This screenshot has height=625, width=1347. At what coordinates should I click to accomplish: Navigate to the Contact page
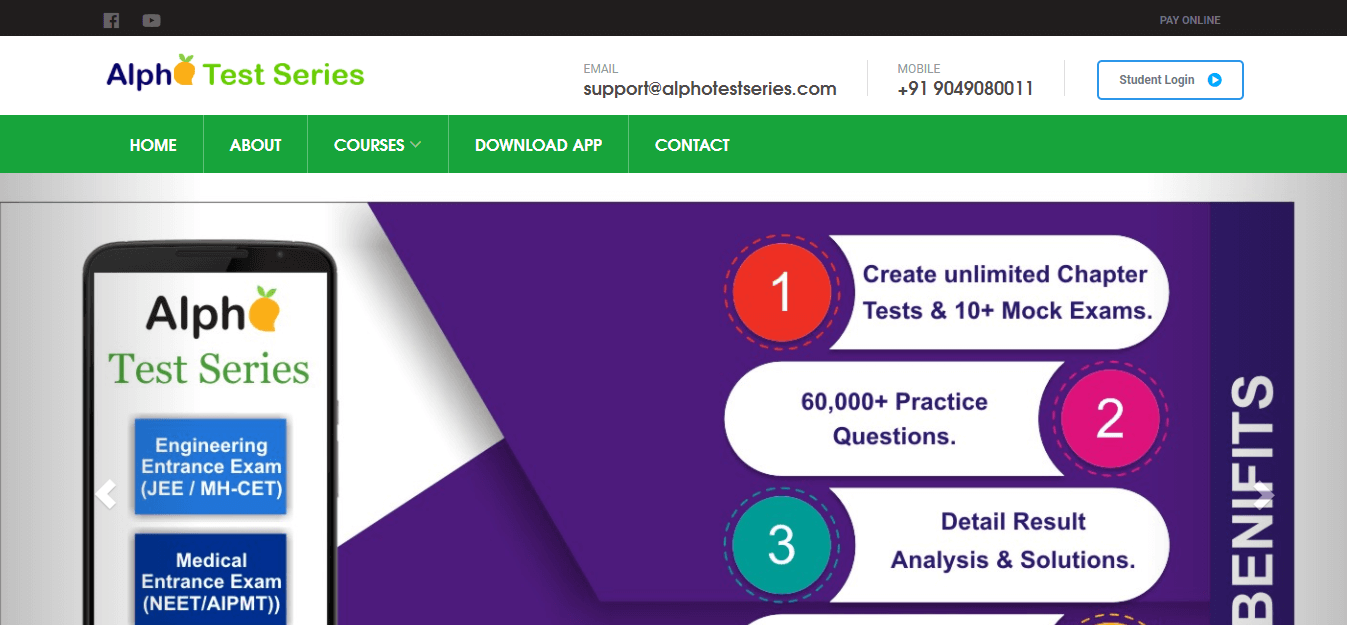click(x=692, y=145)
